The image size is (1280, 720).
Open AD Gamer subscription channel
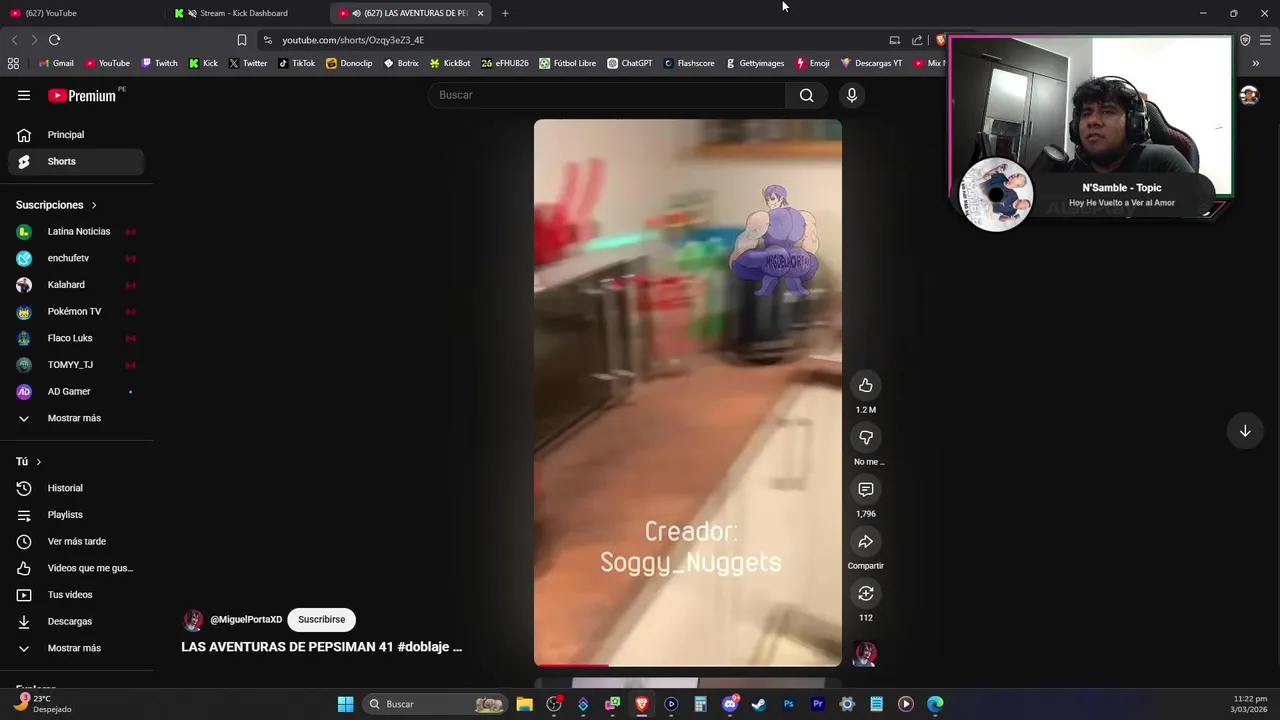[x=76, y=392]
